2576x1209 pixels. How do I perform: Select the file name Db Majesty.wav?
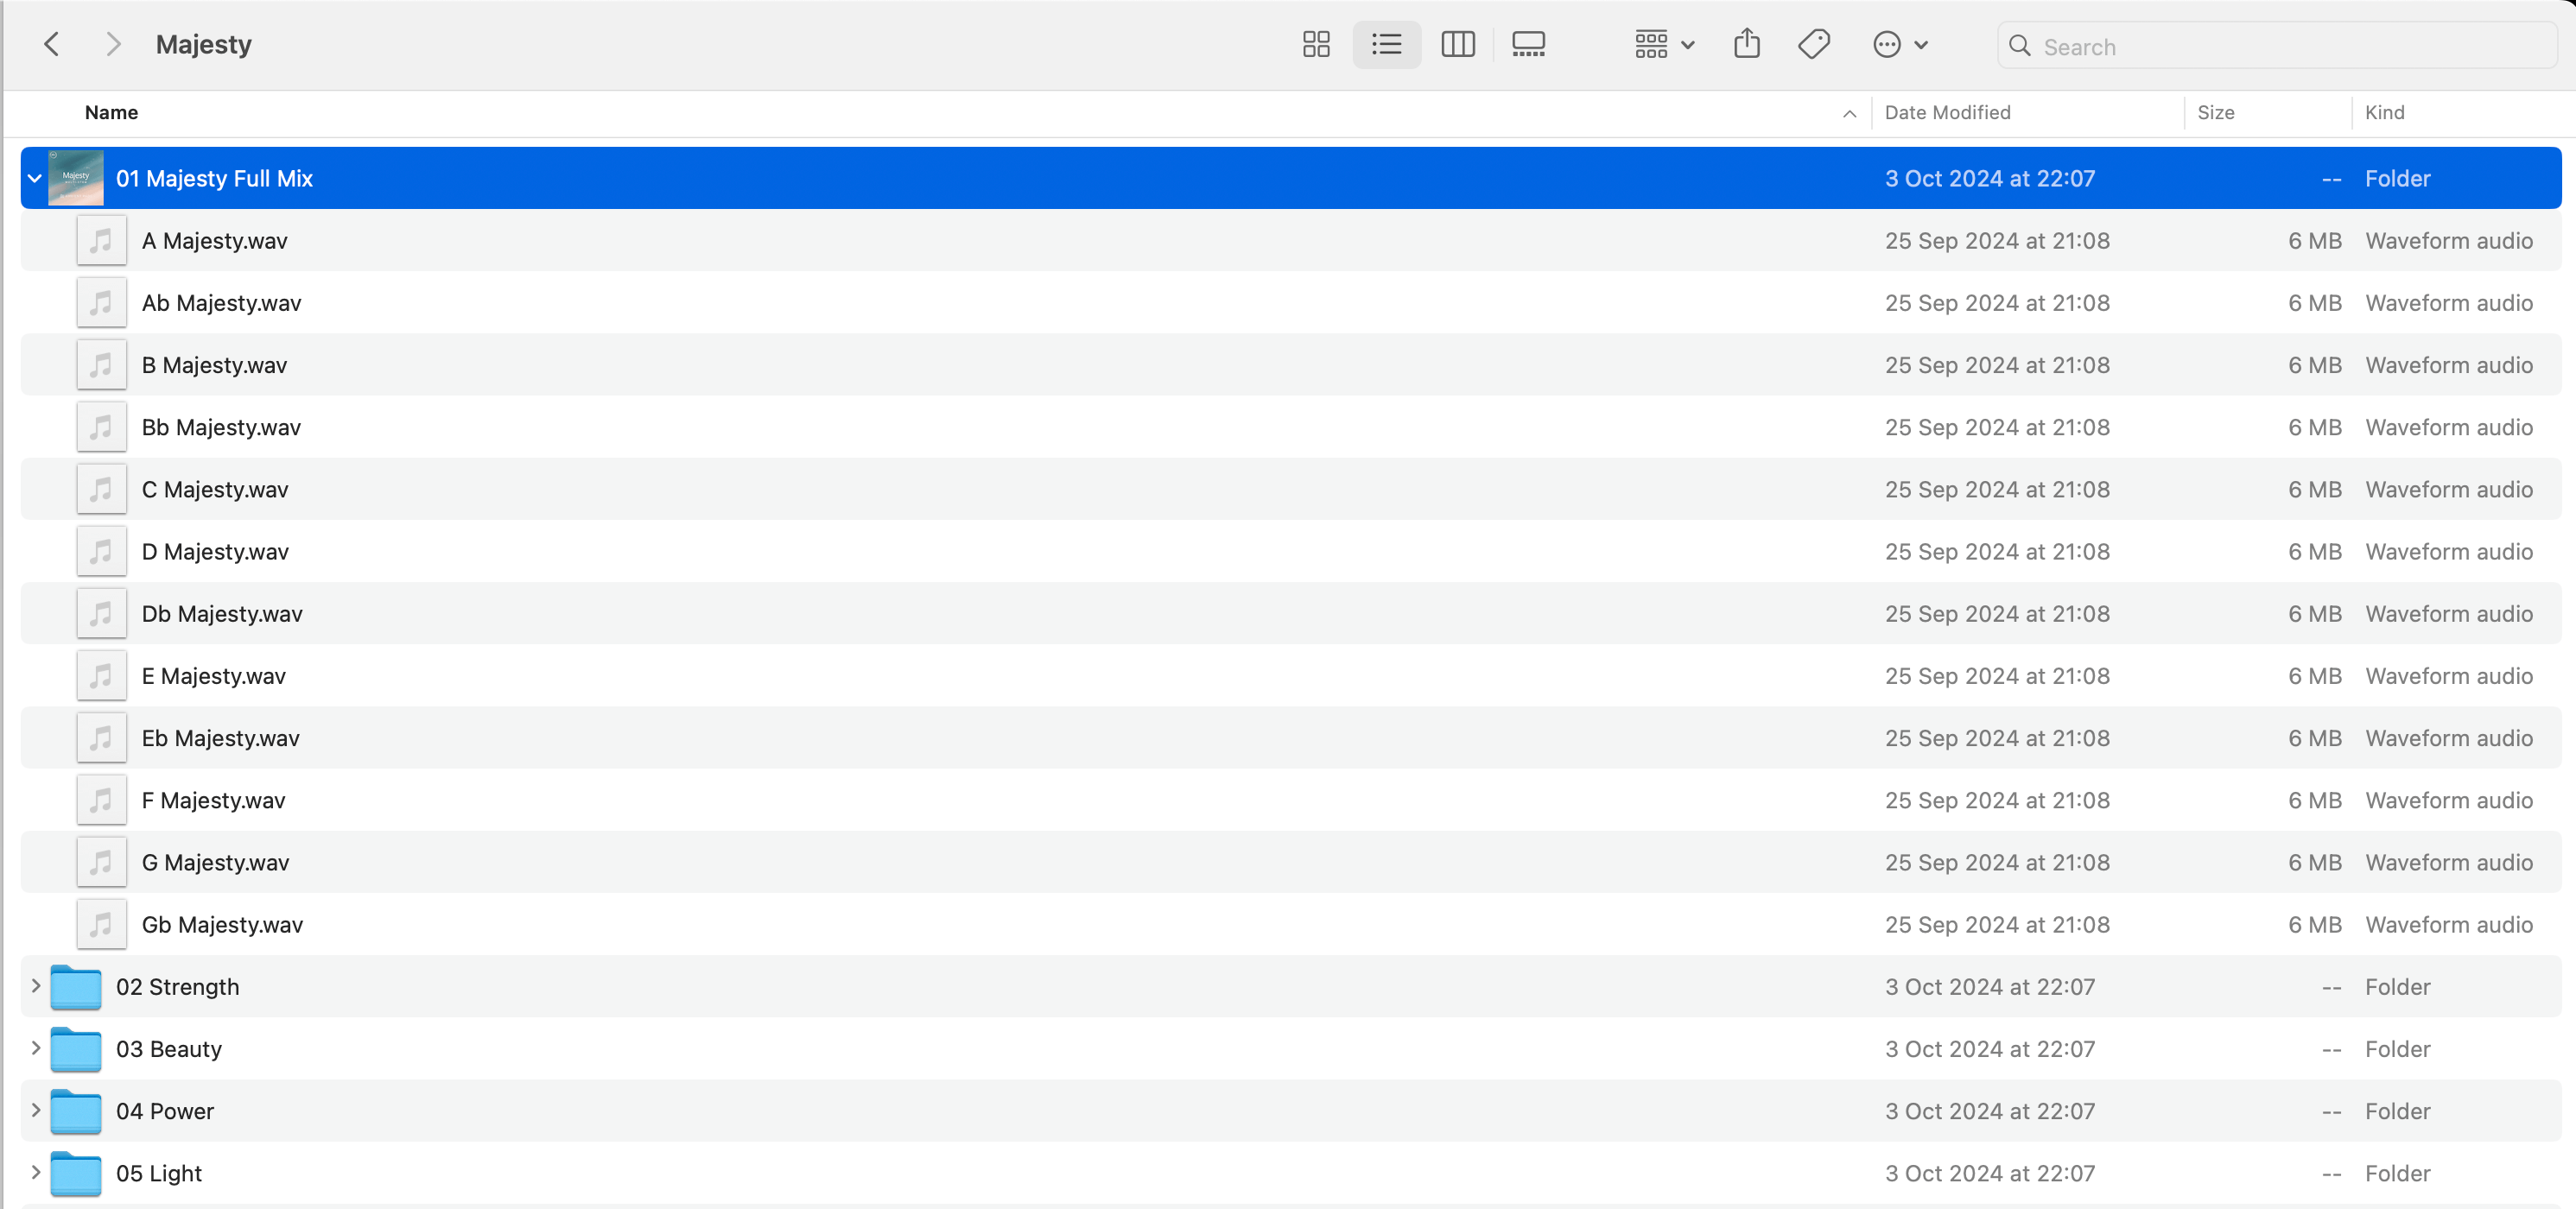[222, 613]
